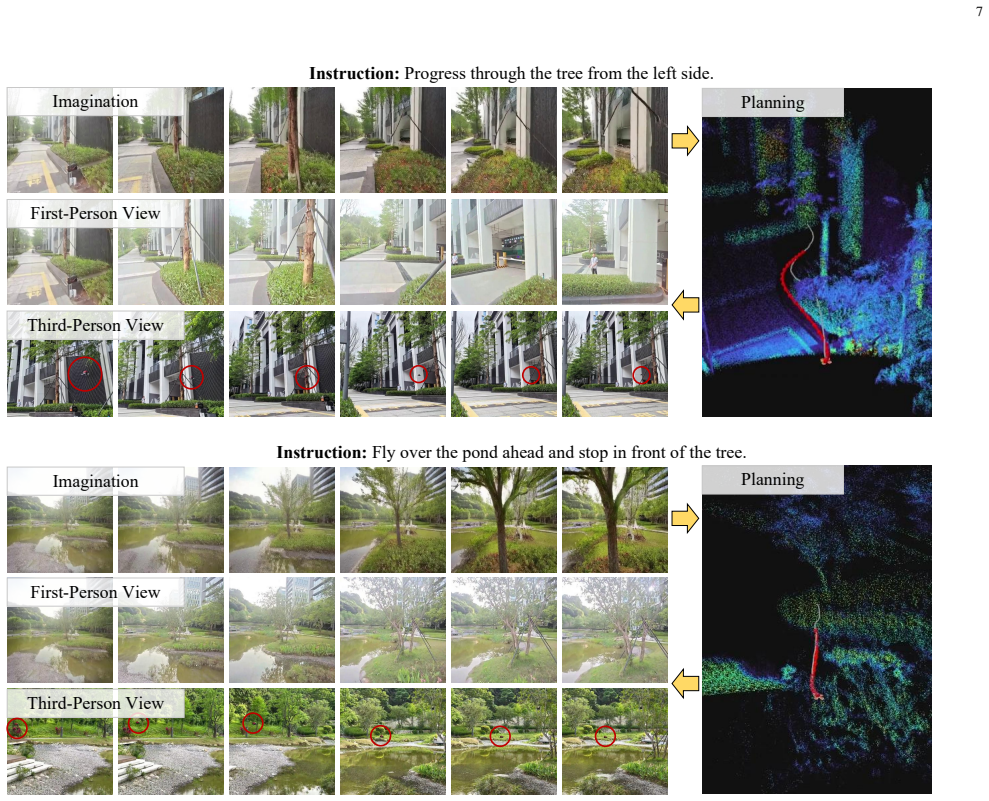The image size is (989, 801).
Task: Click red circle in last top Third-Person frame
Action: (641, 375)
